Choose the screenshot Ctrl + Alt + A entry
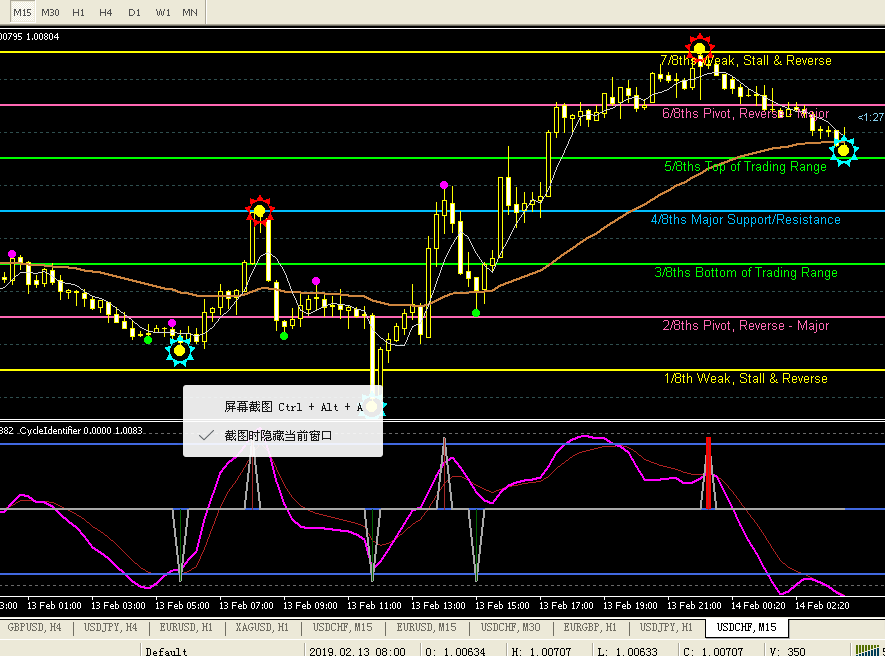The width and height of the screenshot is (885, 656). tap(283, 407)
